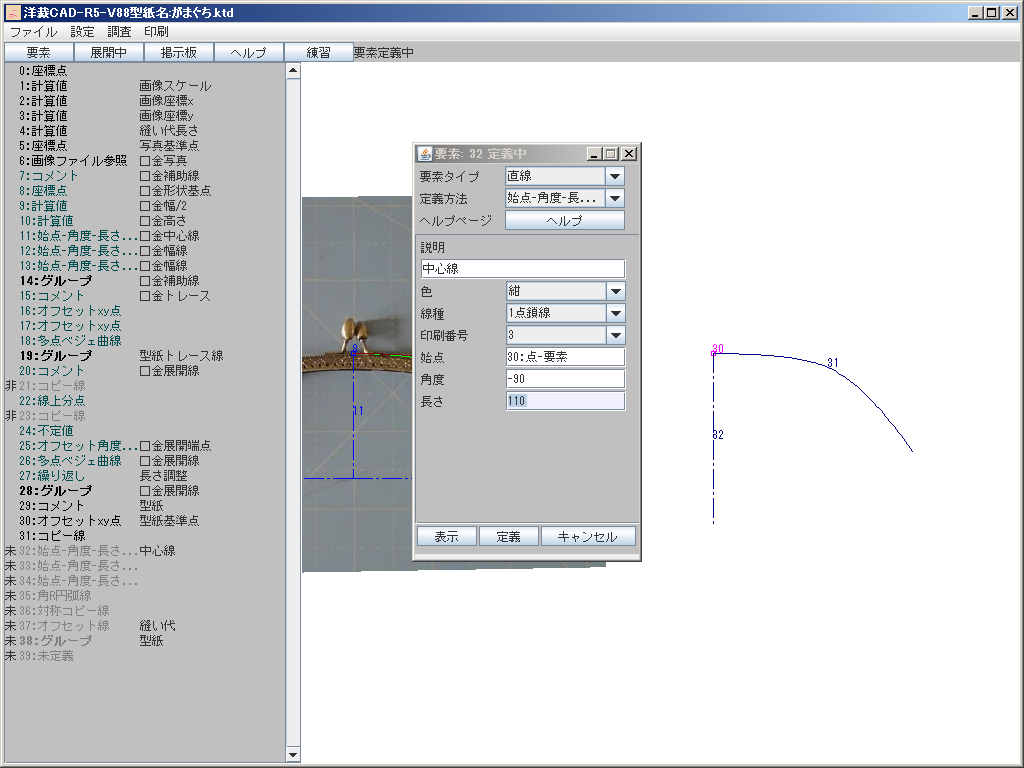Click the 角度 field showing -90
Screen dimensions: 1024x768
pos(565,379)
